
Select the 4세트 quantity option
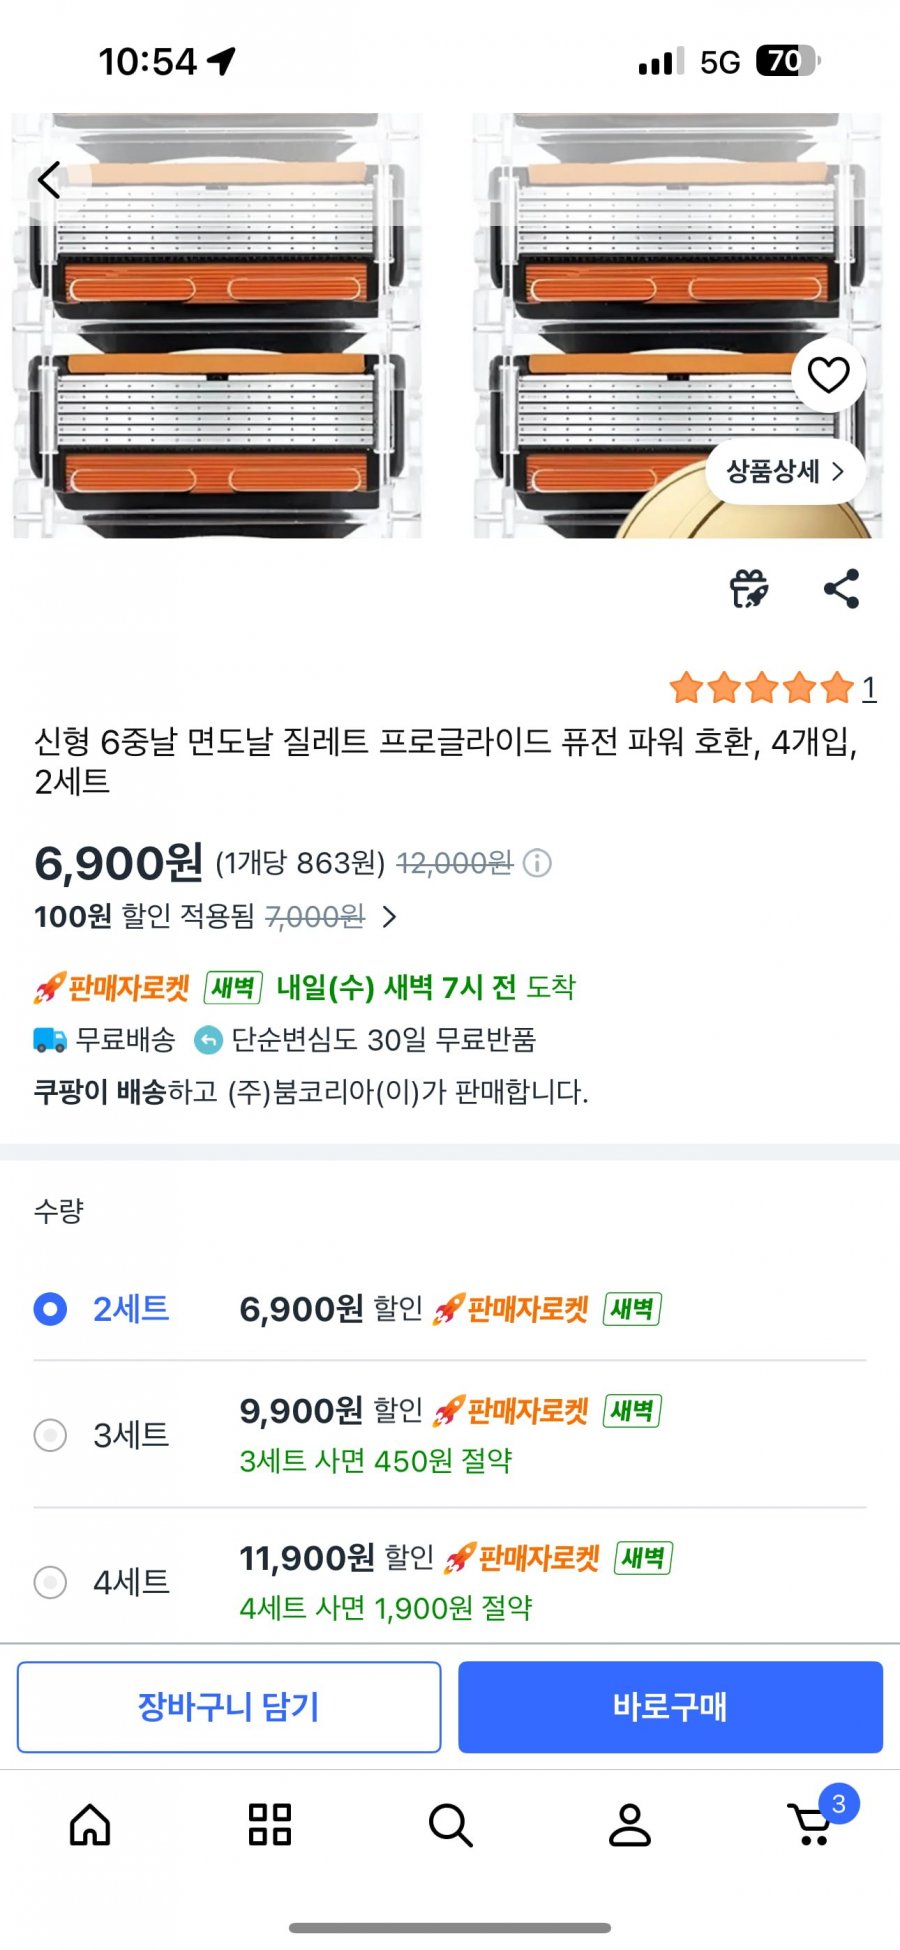point(51,1582)
